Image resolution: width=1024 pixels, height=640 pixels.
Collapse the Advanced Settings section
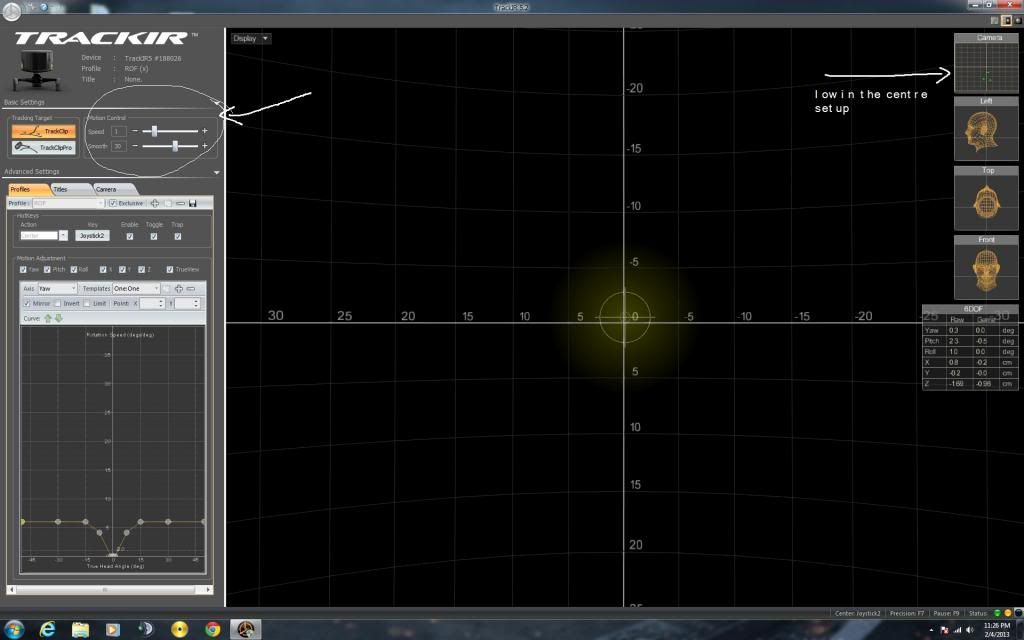216,172
